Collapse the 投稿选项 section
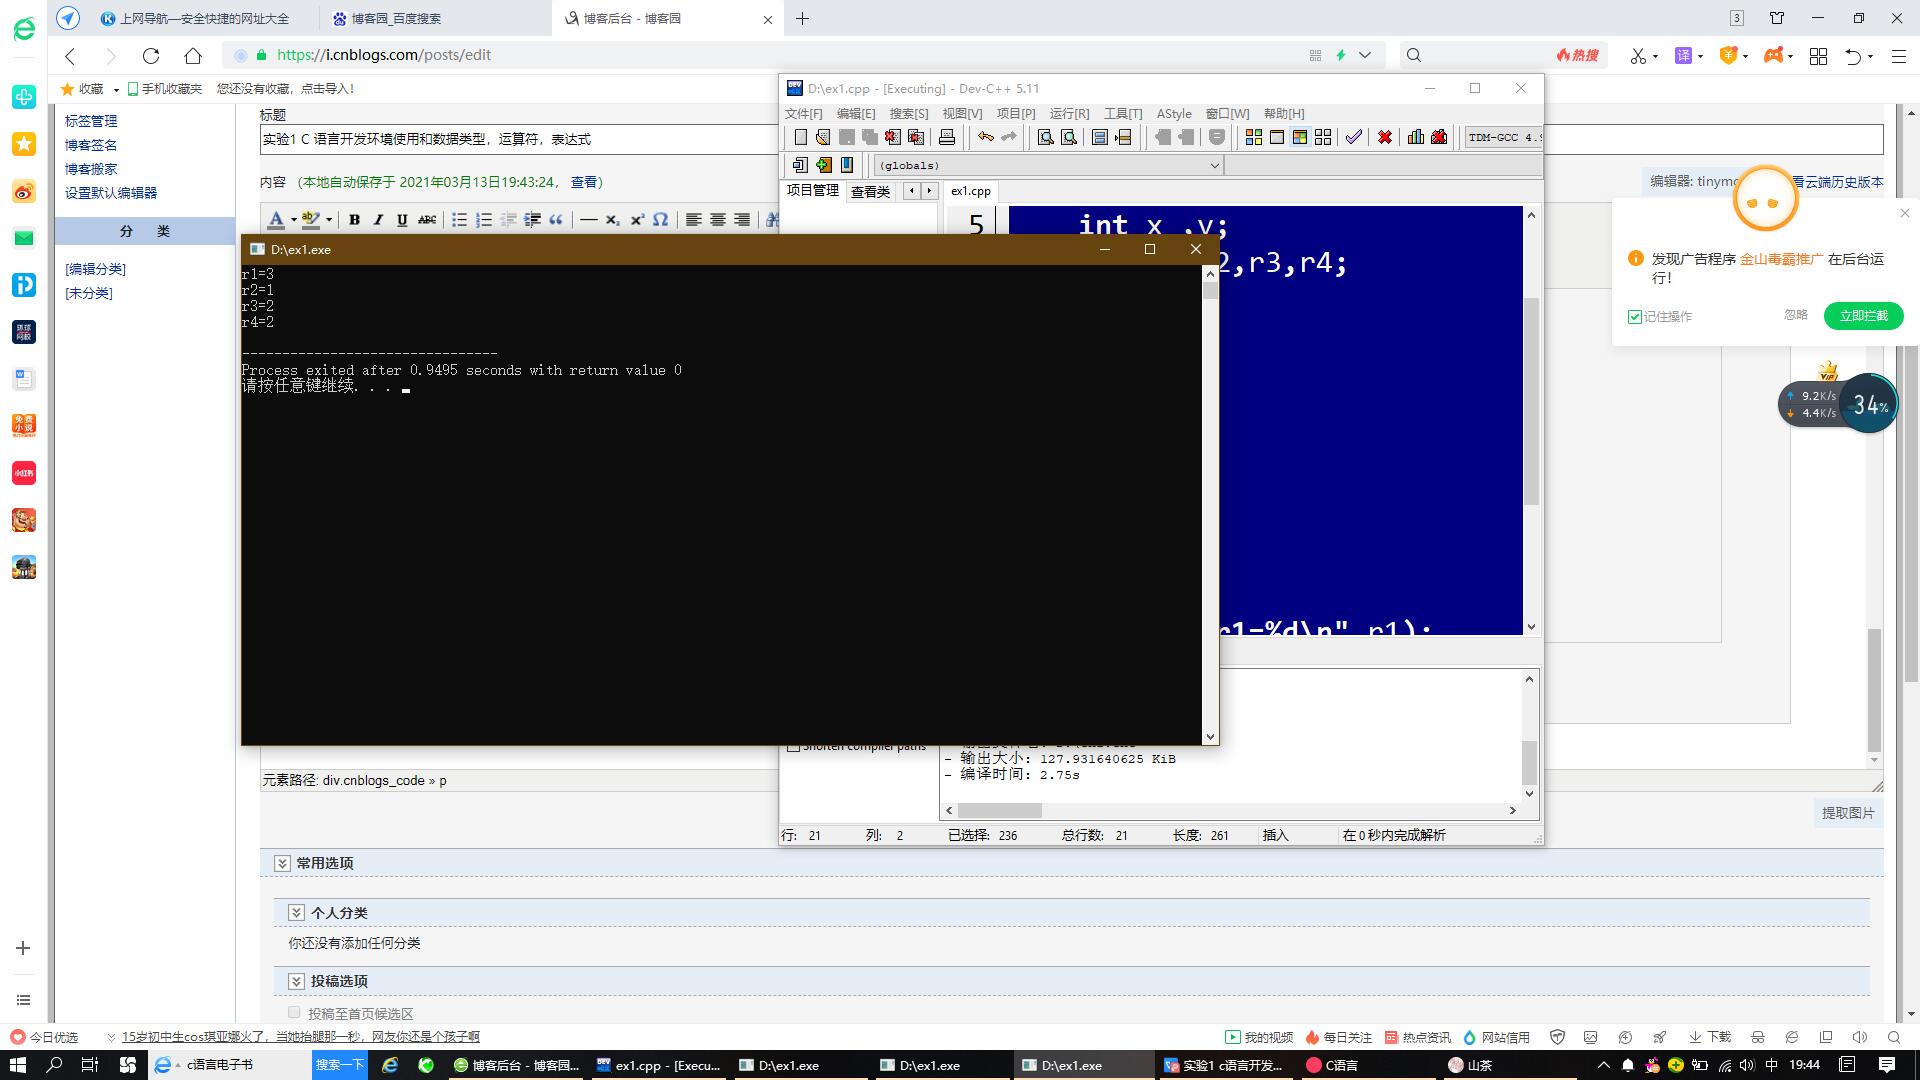 point(296,981)
